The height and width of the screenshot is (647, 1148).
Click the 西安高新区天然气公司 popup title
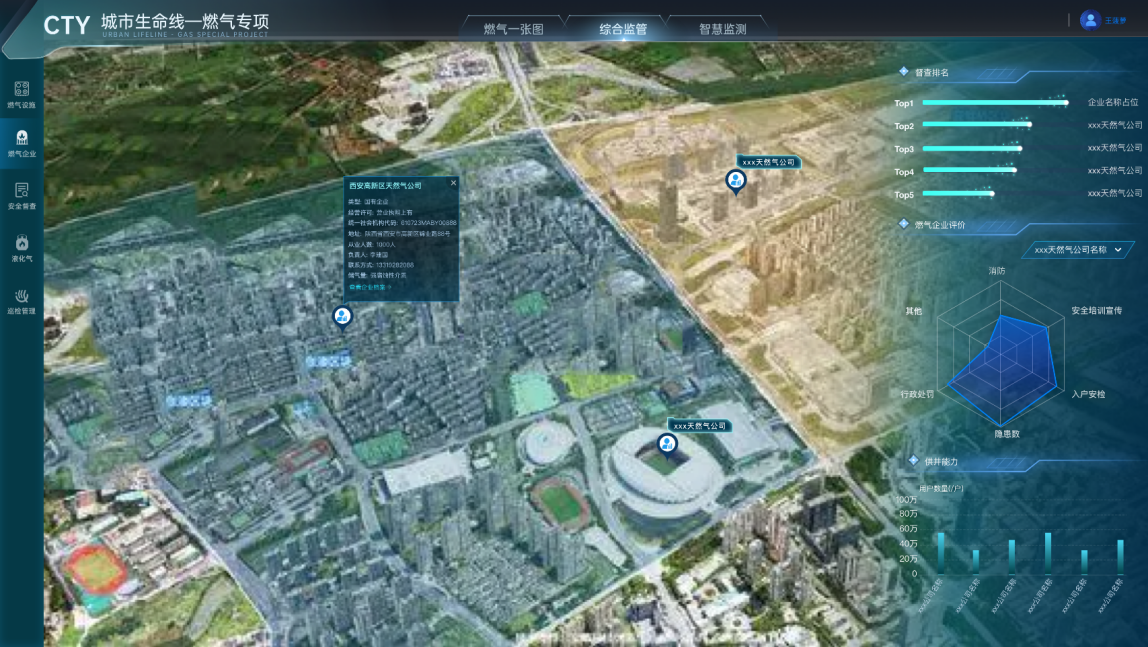[x=385, y=185]
